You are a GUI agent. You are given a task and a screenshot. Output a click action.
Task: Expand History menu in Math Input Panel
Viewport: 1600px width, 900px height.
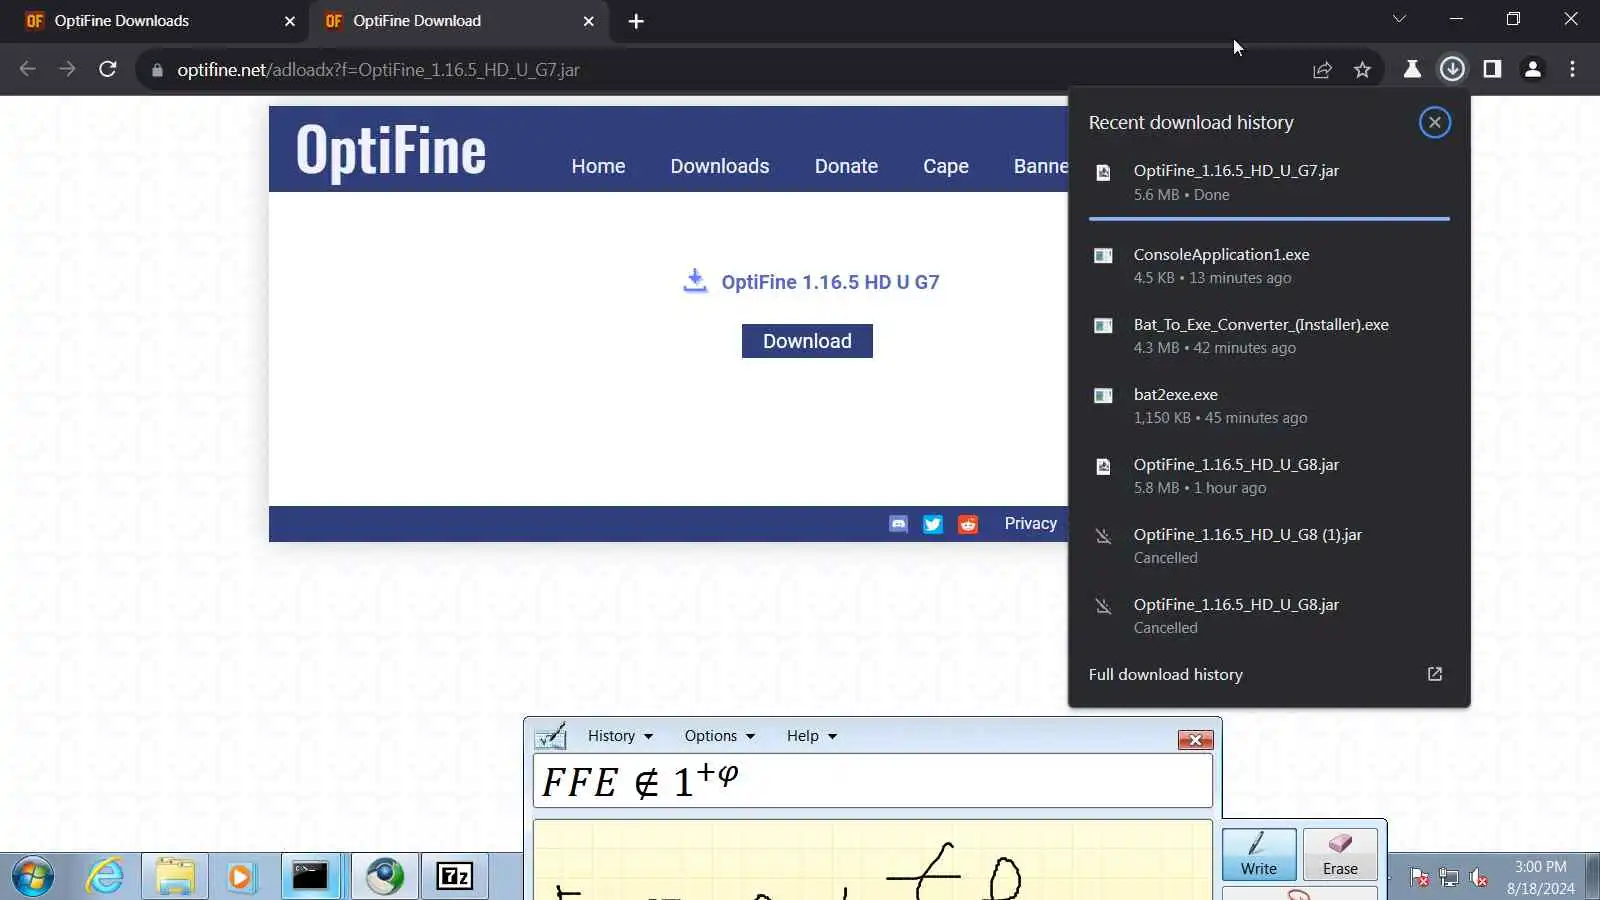tap(620, 736)
